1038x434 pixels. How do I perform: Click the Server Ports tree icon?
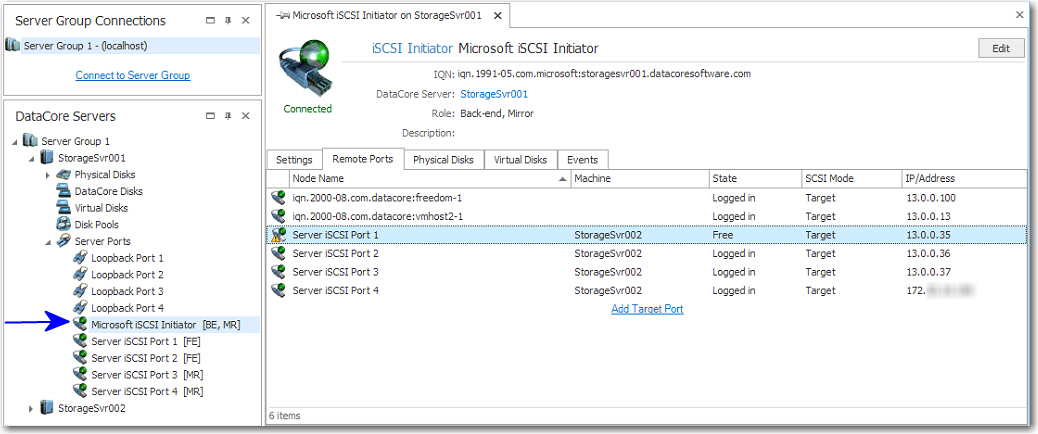click(64, 241)
